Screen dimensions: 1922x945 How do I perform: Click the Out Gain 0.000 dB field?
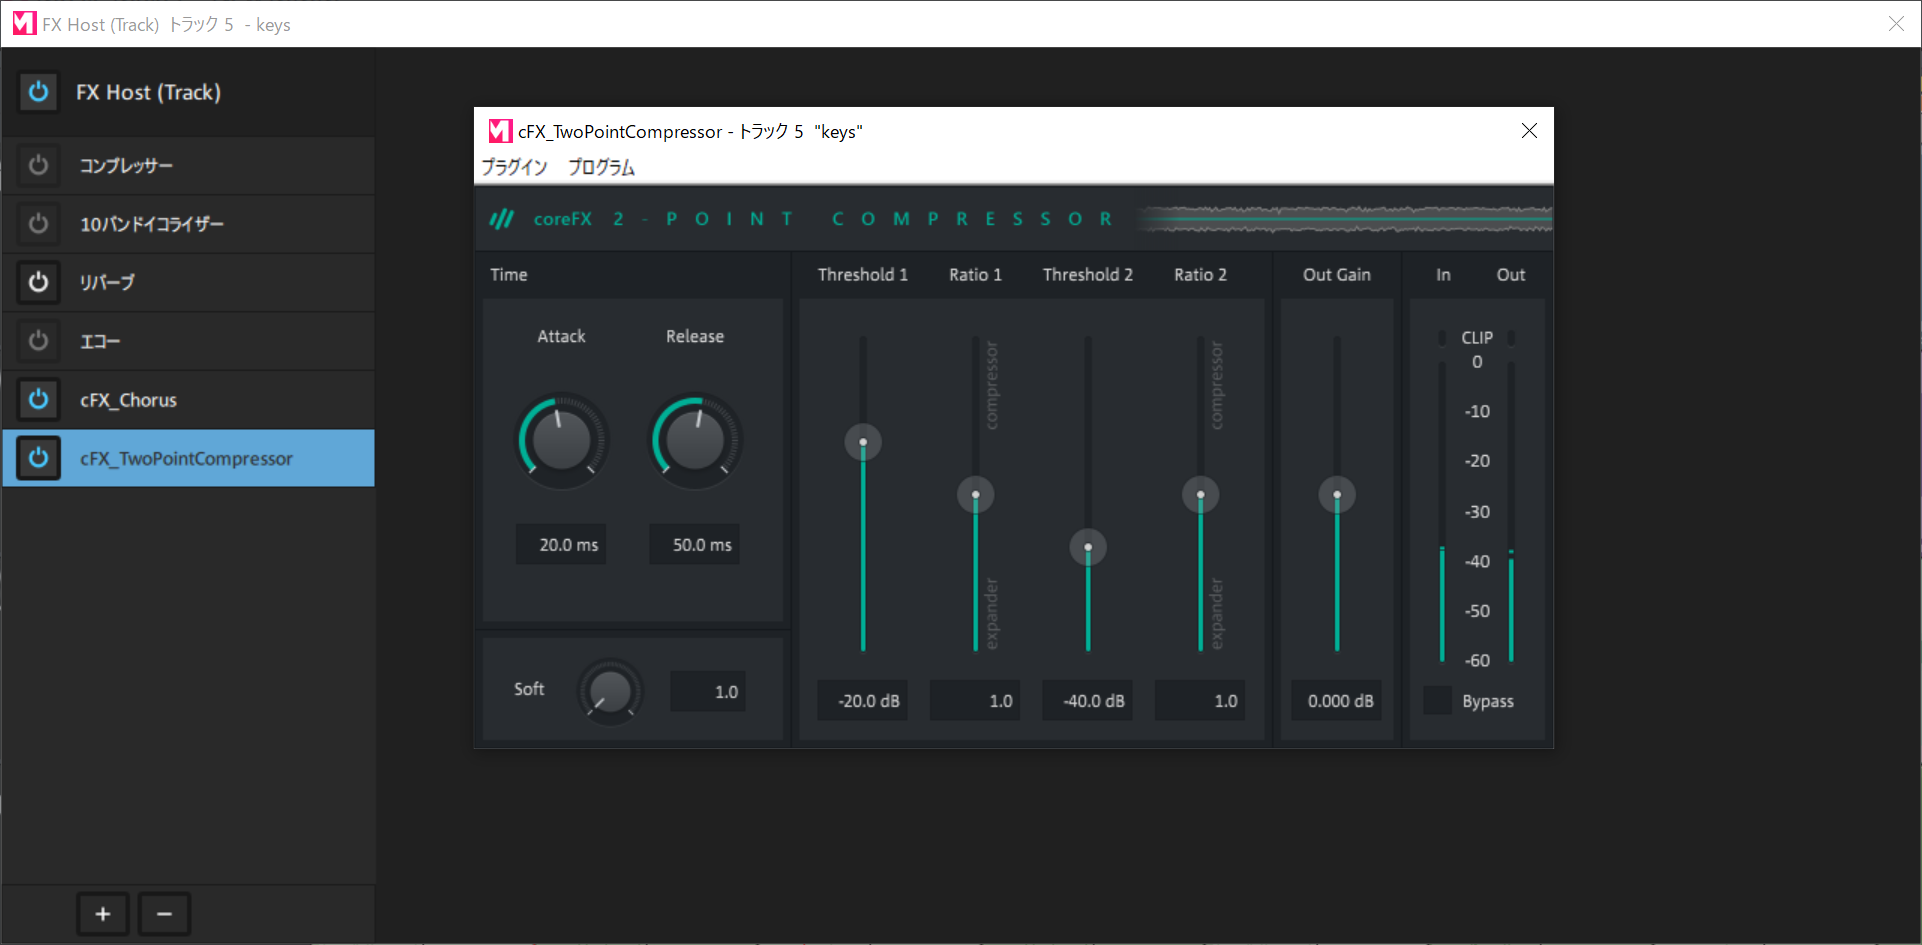1337,700
